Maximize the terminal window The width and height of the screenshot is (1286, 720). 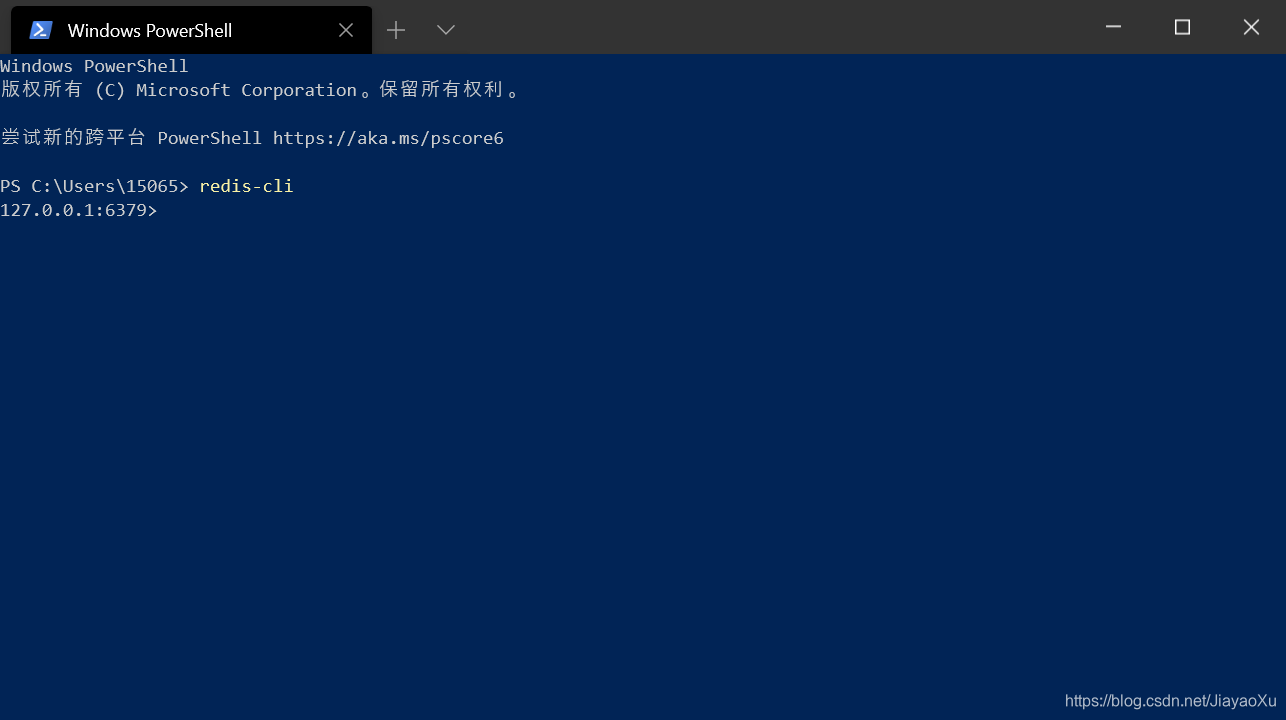(x=1182, y=27)
